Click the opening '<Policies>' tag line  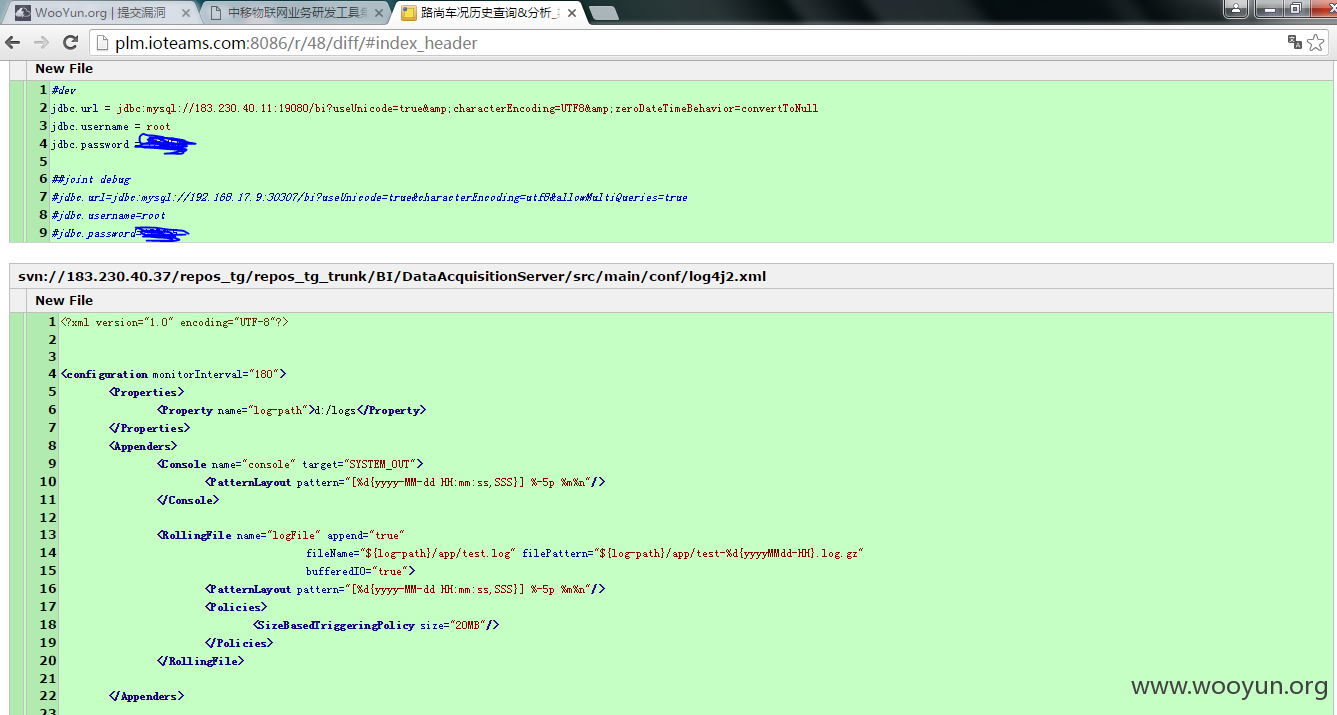point(236,607)
